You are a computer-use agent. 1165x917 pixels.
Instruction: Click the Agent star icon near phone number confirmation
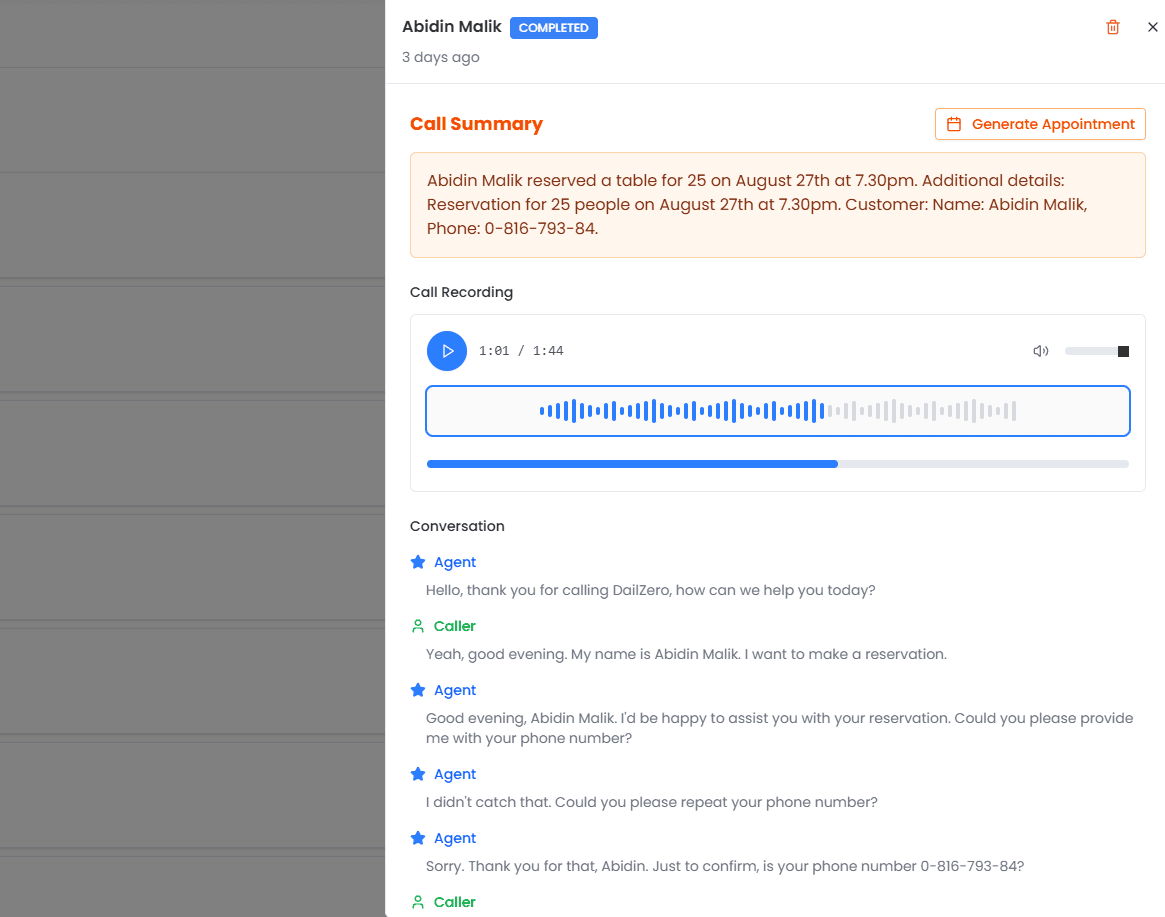coord(419,837)
